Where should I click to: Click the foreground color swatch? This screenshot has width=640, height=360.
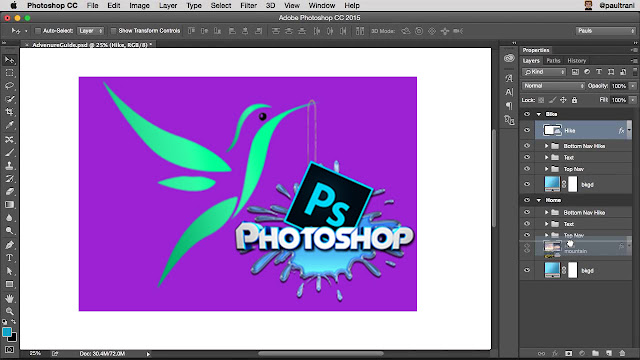7,332
